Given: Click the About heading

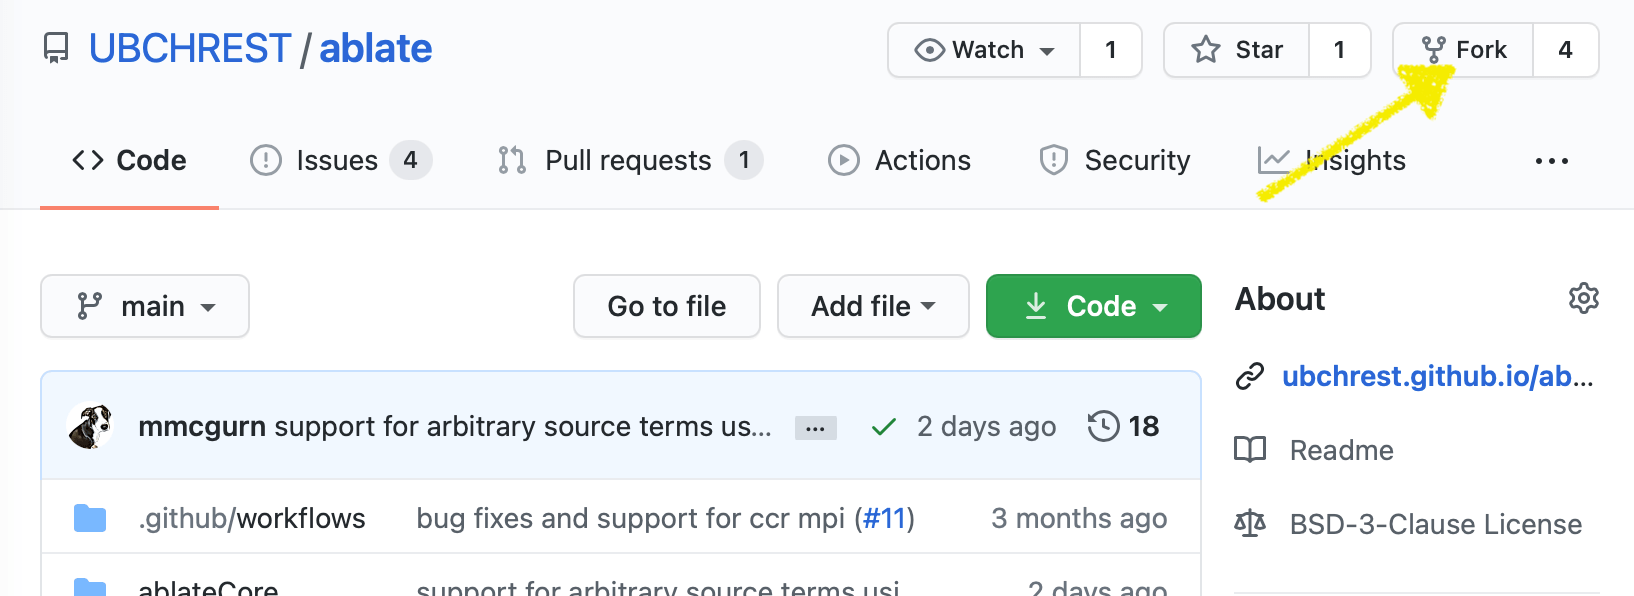Looking at the screenshot, I should [1280, 299].
